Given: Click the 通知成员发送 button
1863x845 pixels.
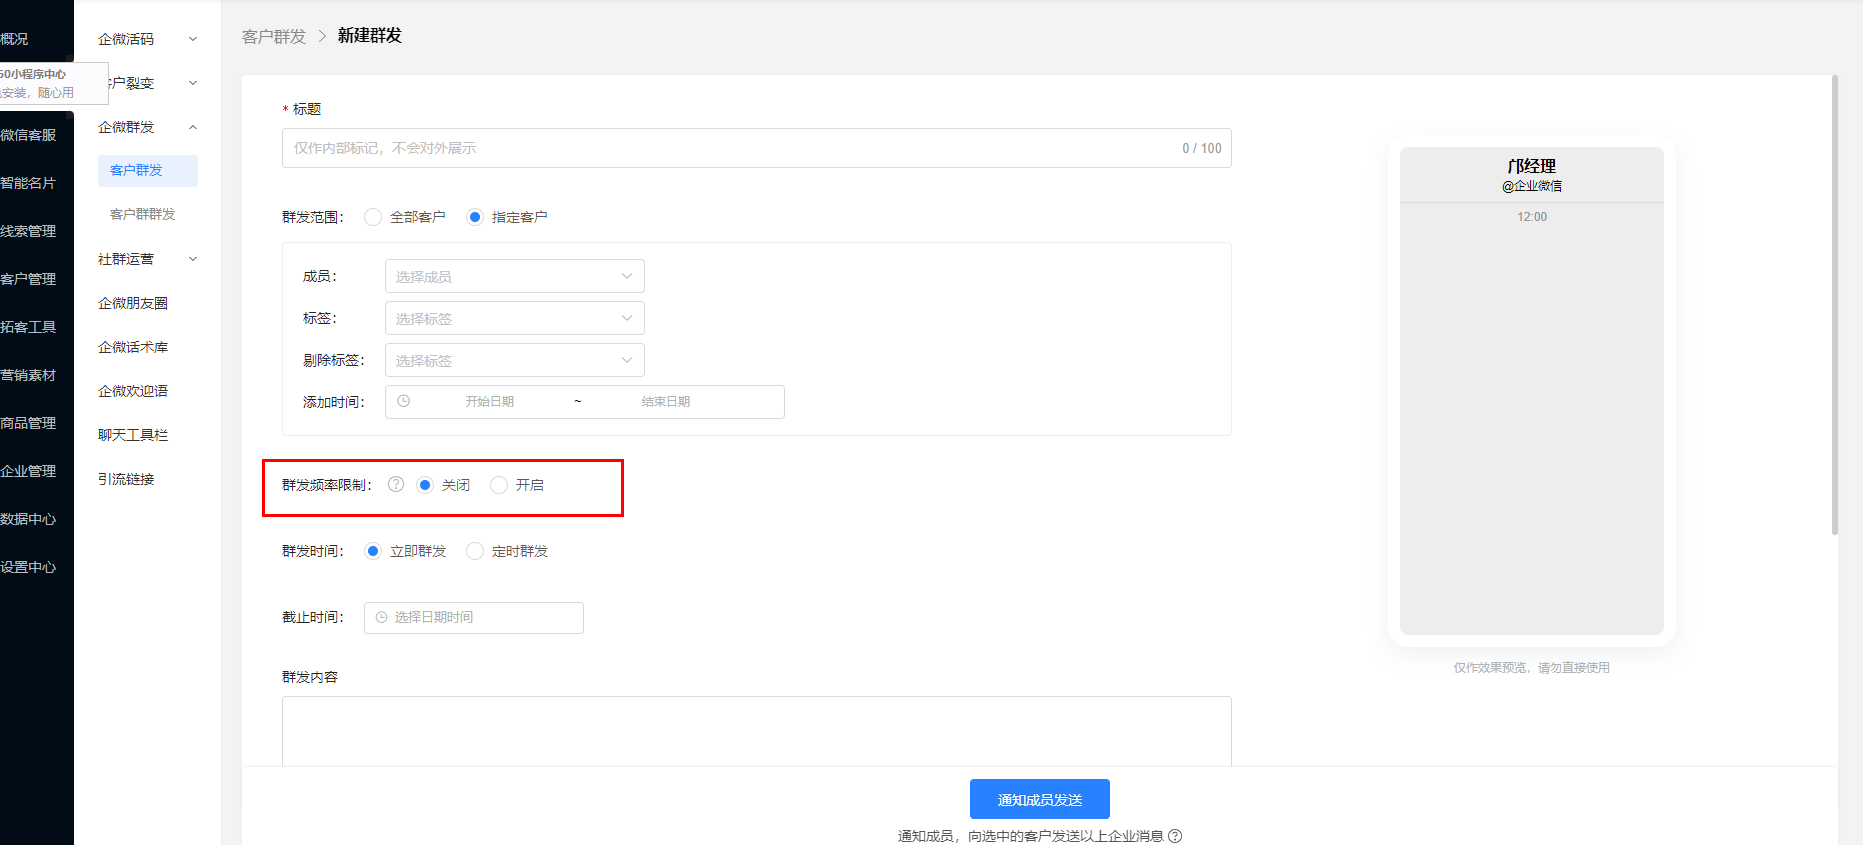Looking at the screenshot, I should 1039,799.
